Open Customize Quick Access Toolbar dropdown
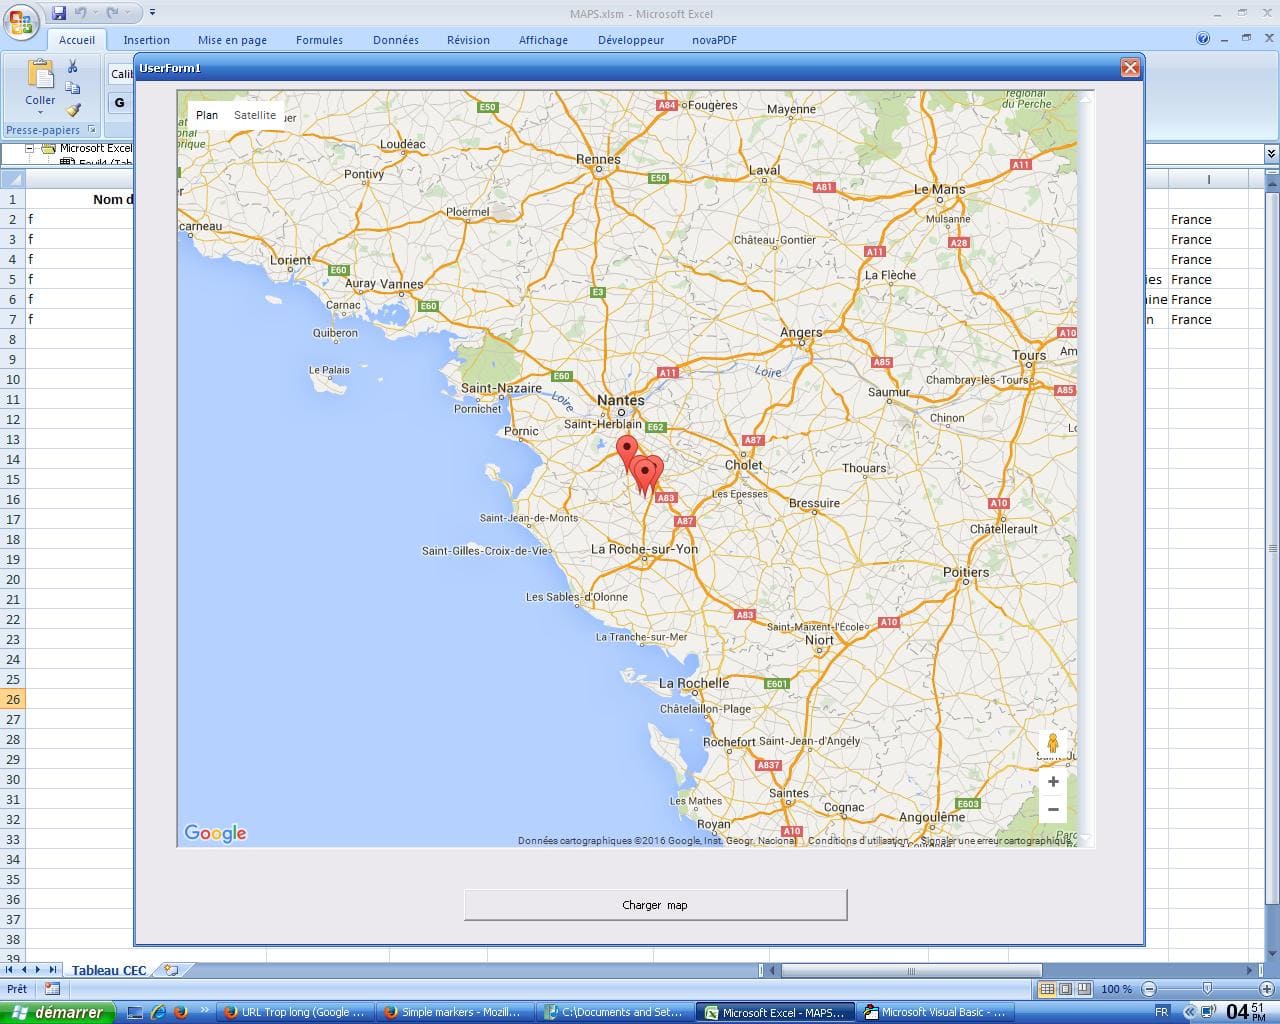The height and width of the screenshot is (1024, 1280). (x=152, y=13)
